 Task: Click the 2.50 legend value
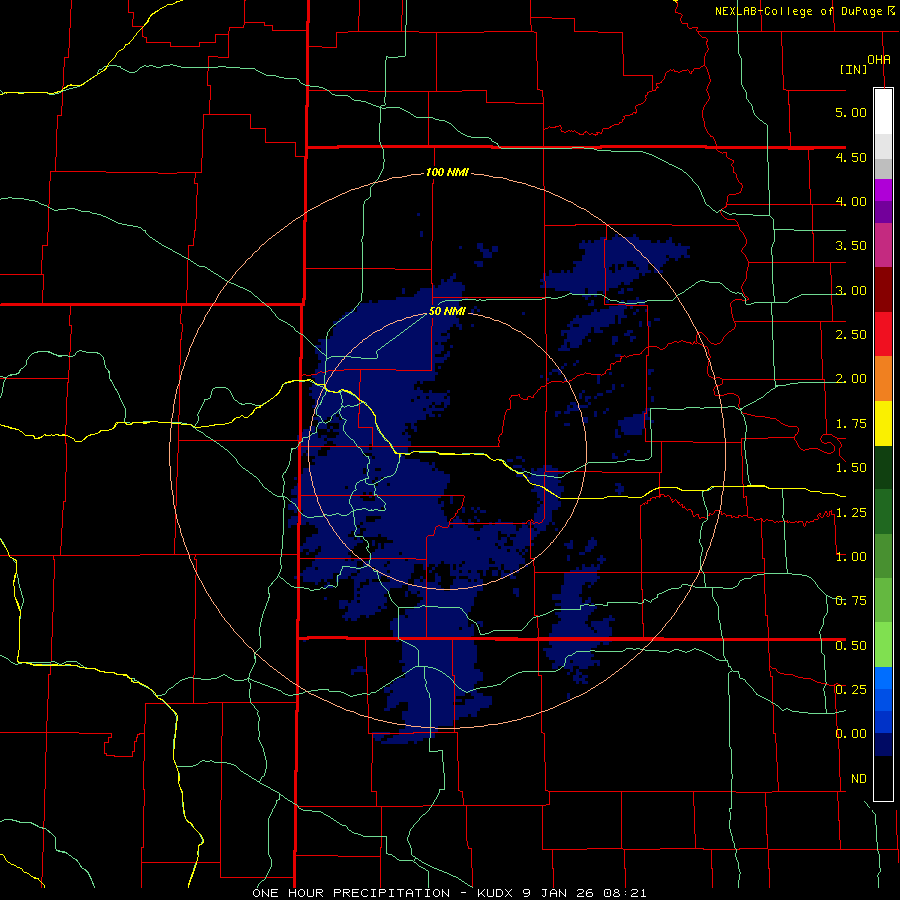coord(851,335)
